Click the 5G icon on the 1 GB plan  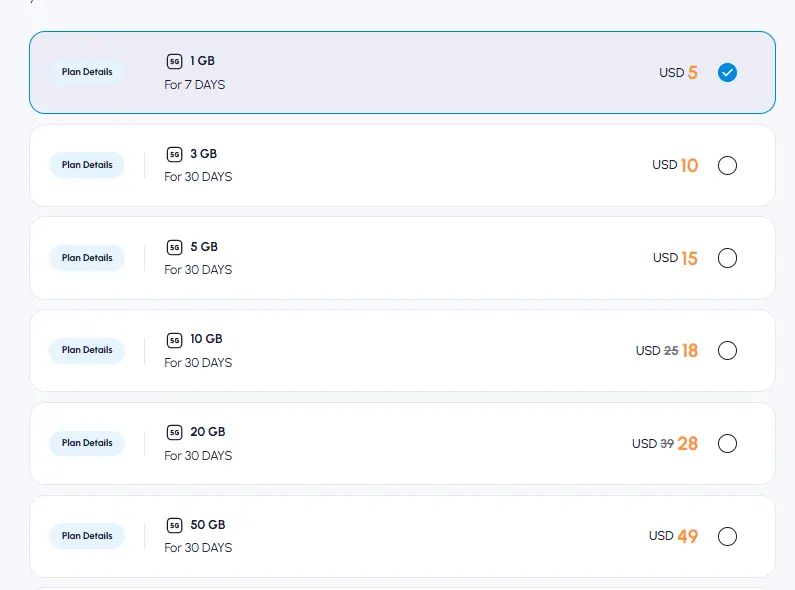coord(174,62)
